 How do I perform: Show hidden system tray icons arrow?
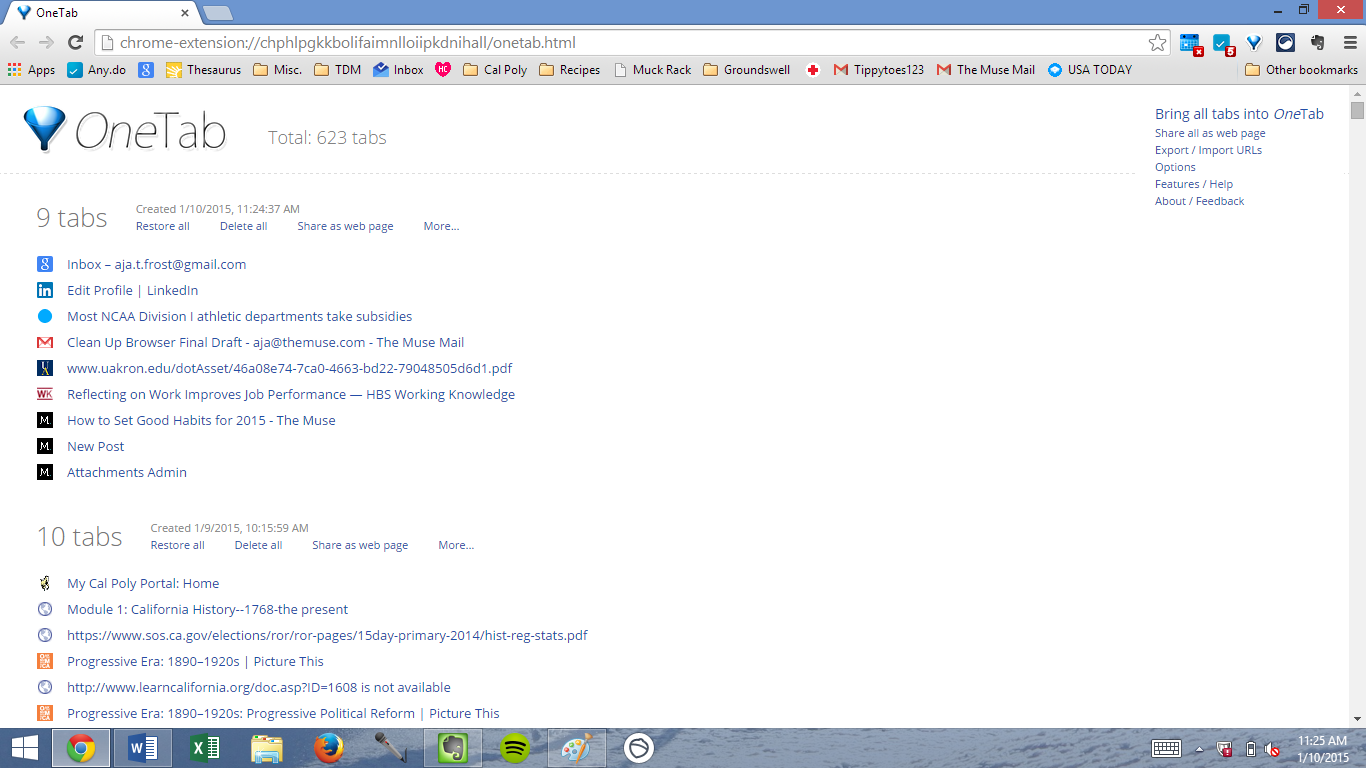[1199, 749]
